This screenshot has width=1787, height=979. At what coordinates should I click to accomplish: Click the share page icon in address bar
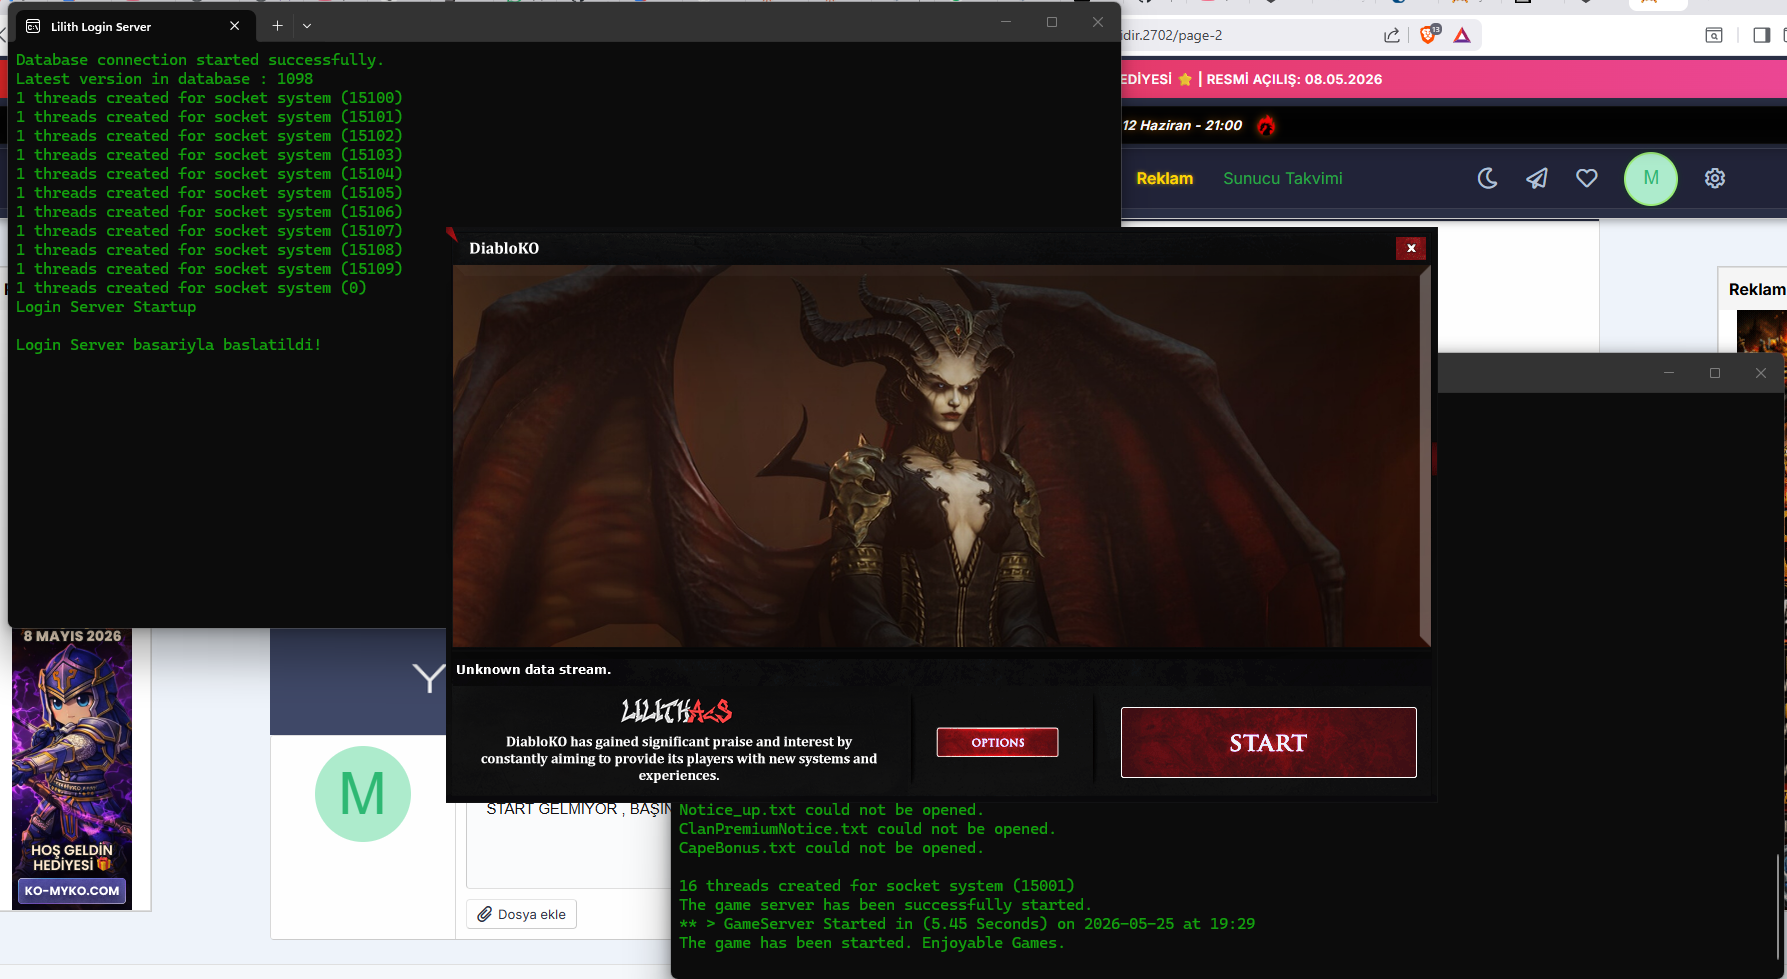1392,35
